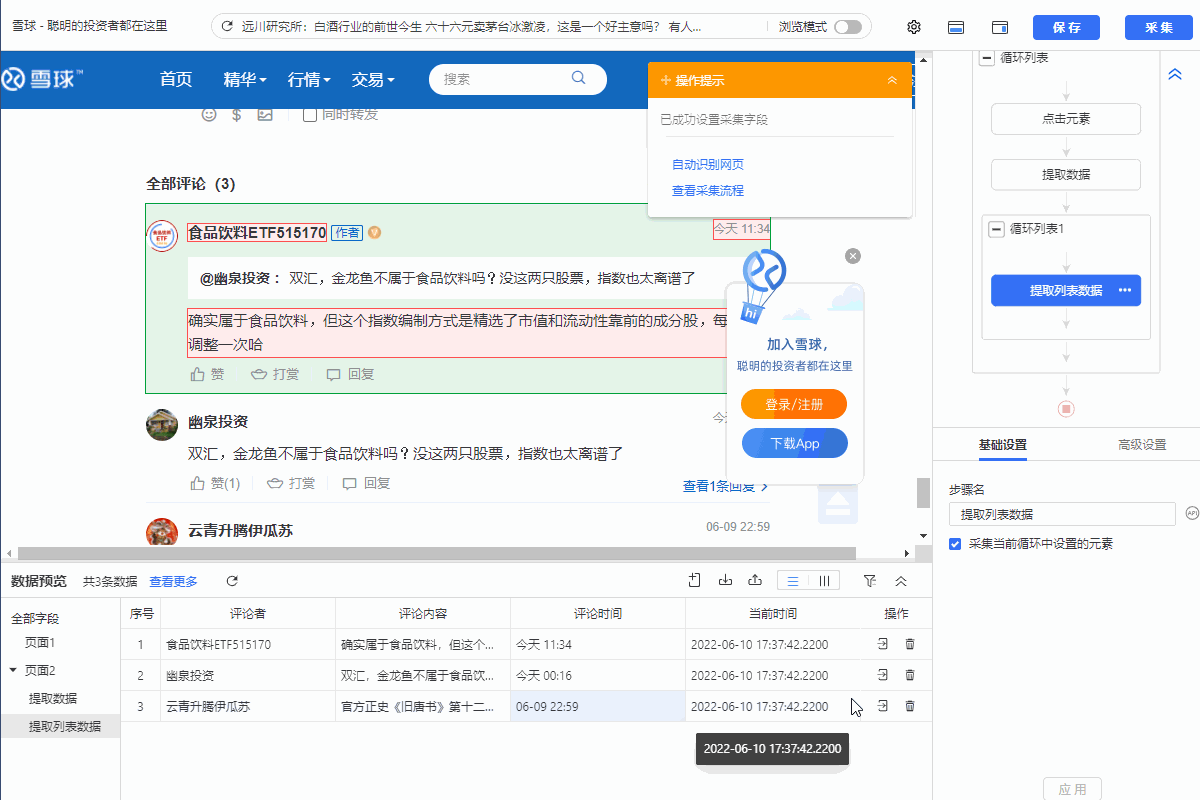Screen dimensions: 1200x800
Task: Delete row 3 云青升腾伊瓜苏 with trash icon
Action: pyautogui.click(x=910, y=706)
